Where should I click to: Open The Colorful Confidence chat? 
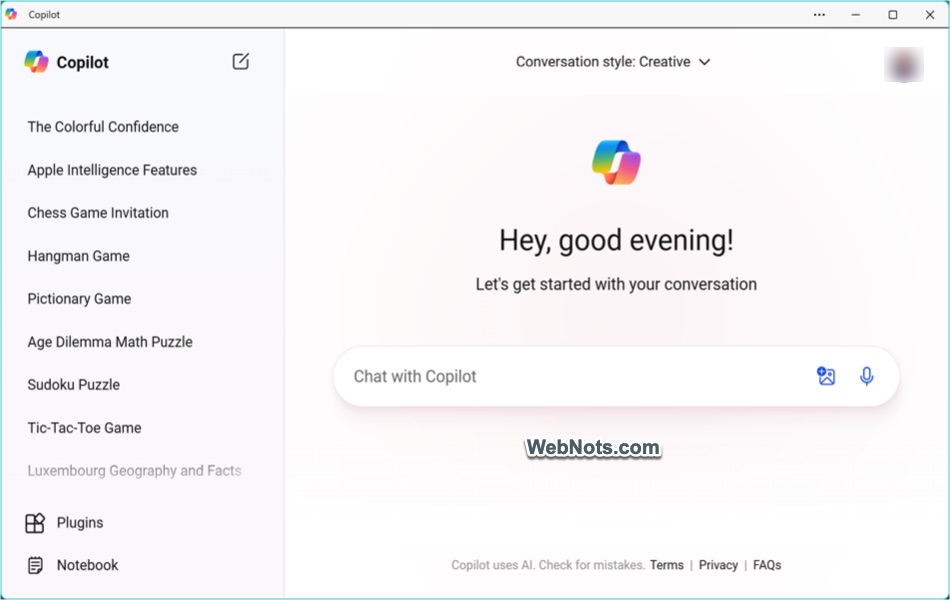103,127
